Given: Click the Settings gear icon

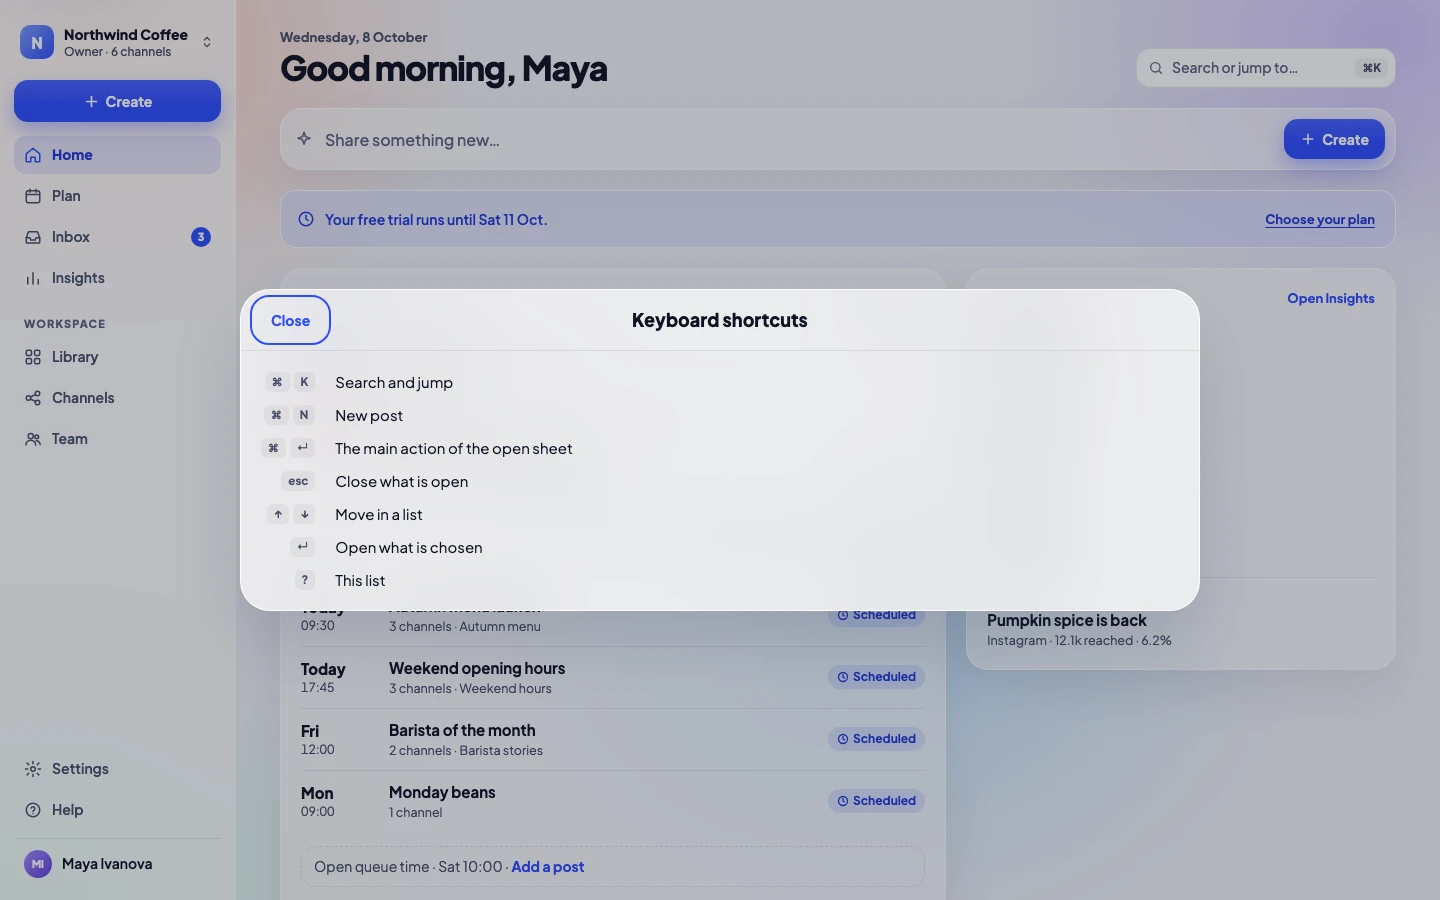Looking at the screenshot, I should 33,769.
